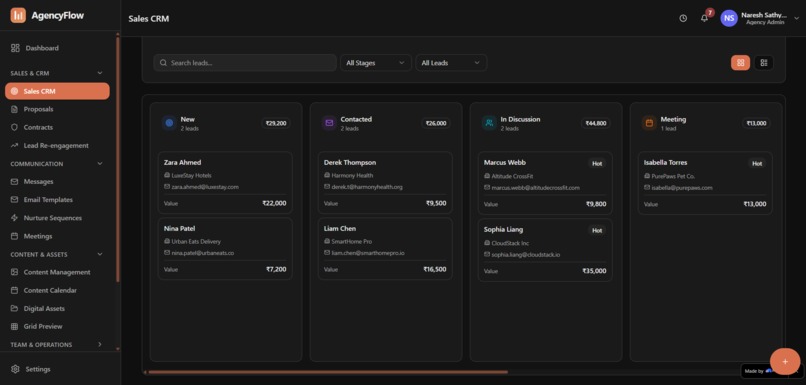Click the Search leads input field
Image resolution: width=806 pixels, height=385 pixels.
(x=245, y=63)
